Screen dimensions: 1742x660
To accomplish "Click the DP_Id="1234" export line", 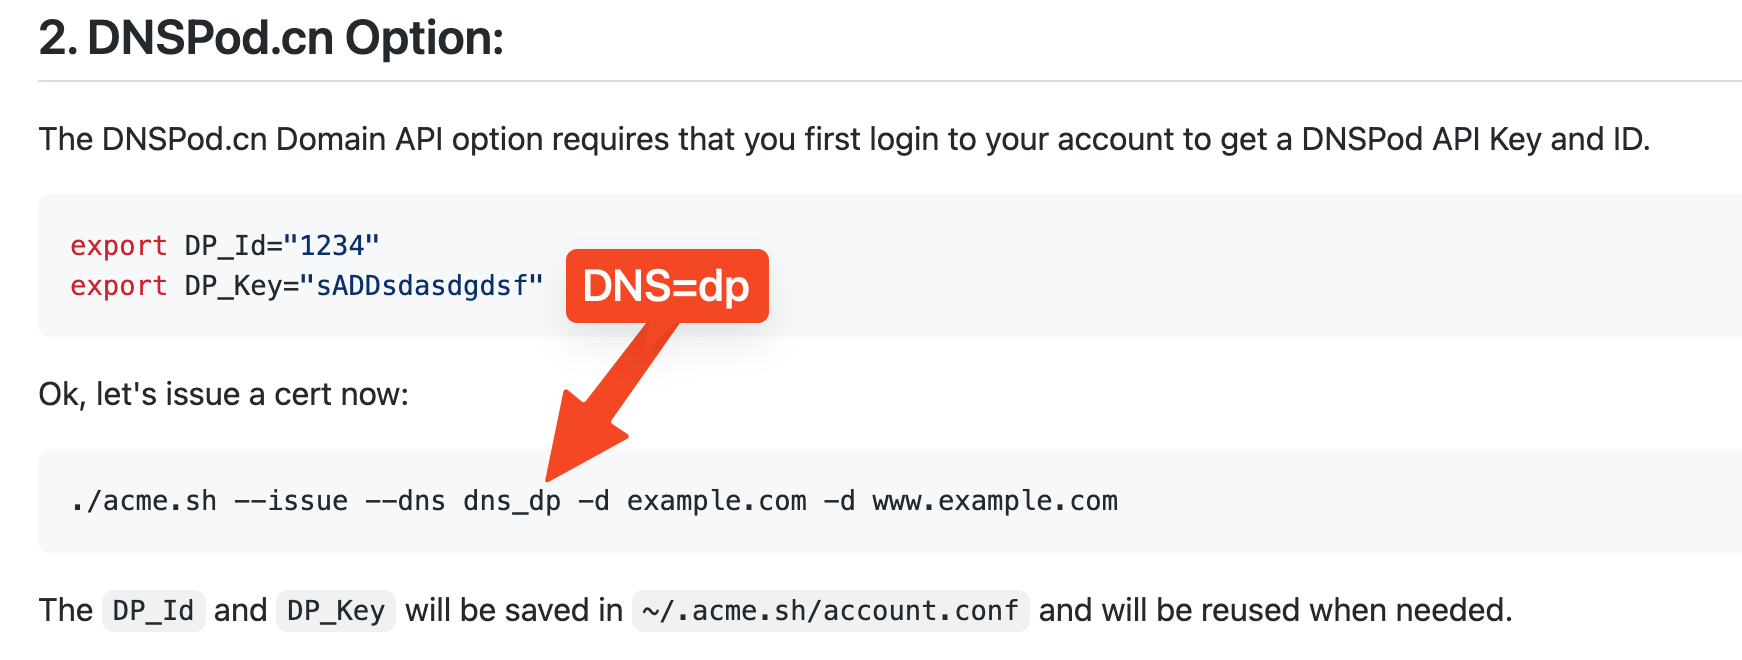I will tap(225, 245).
